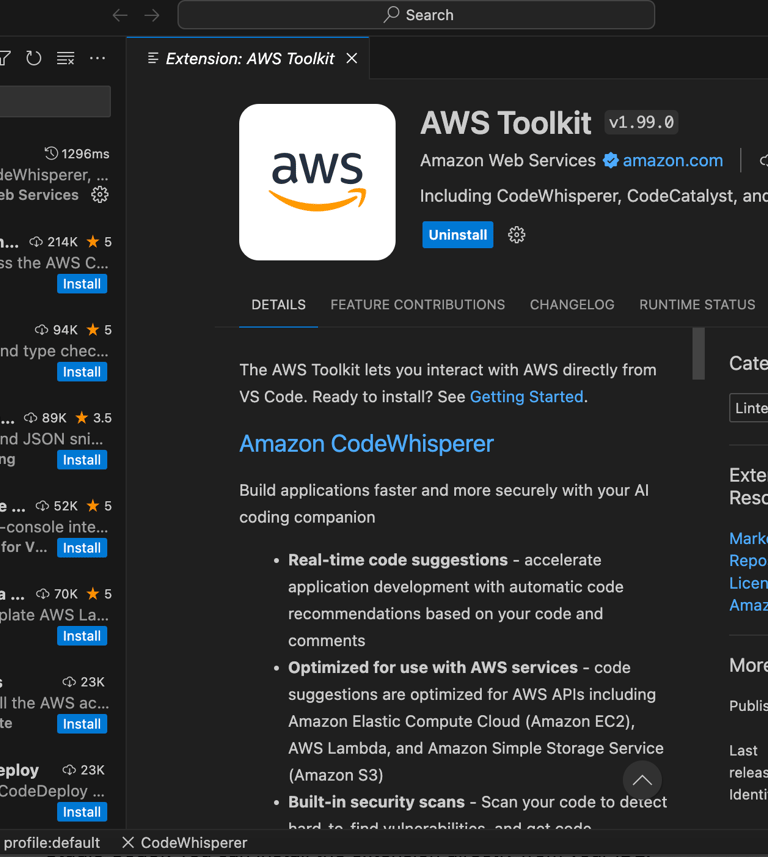The image size is (768, 857).
Task: Open the Getting Started link
Action: 526,396
